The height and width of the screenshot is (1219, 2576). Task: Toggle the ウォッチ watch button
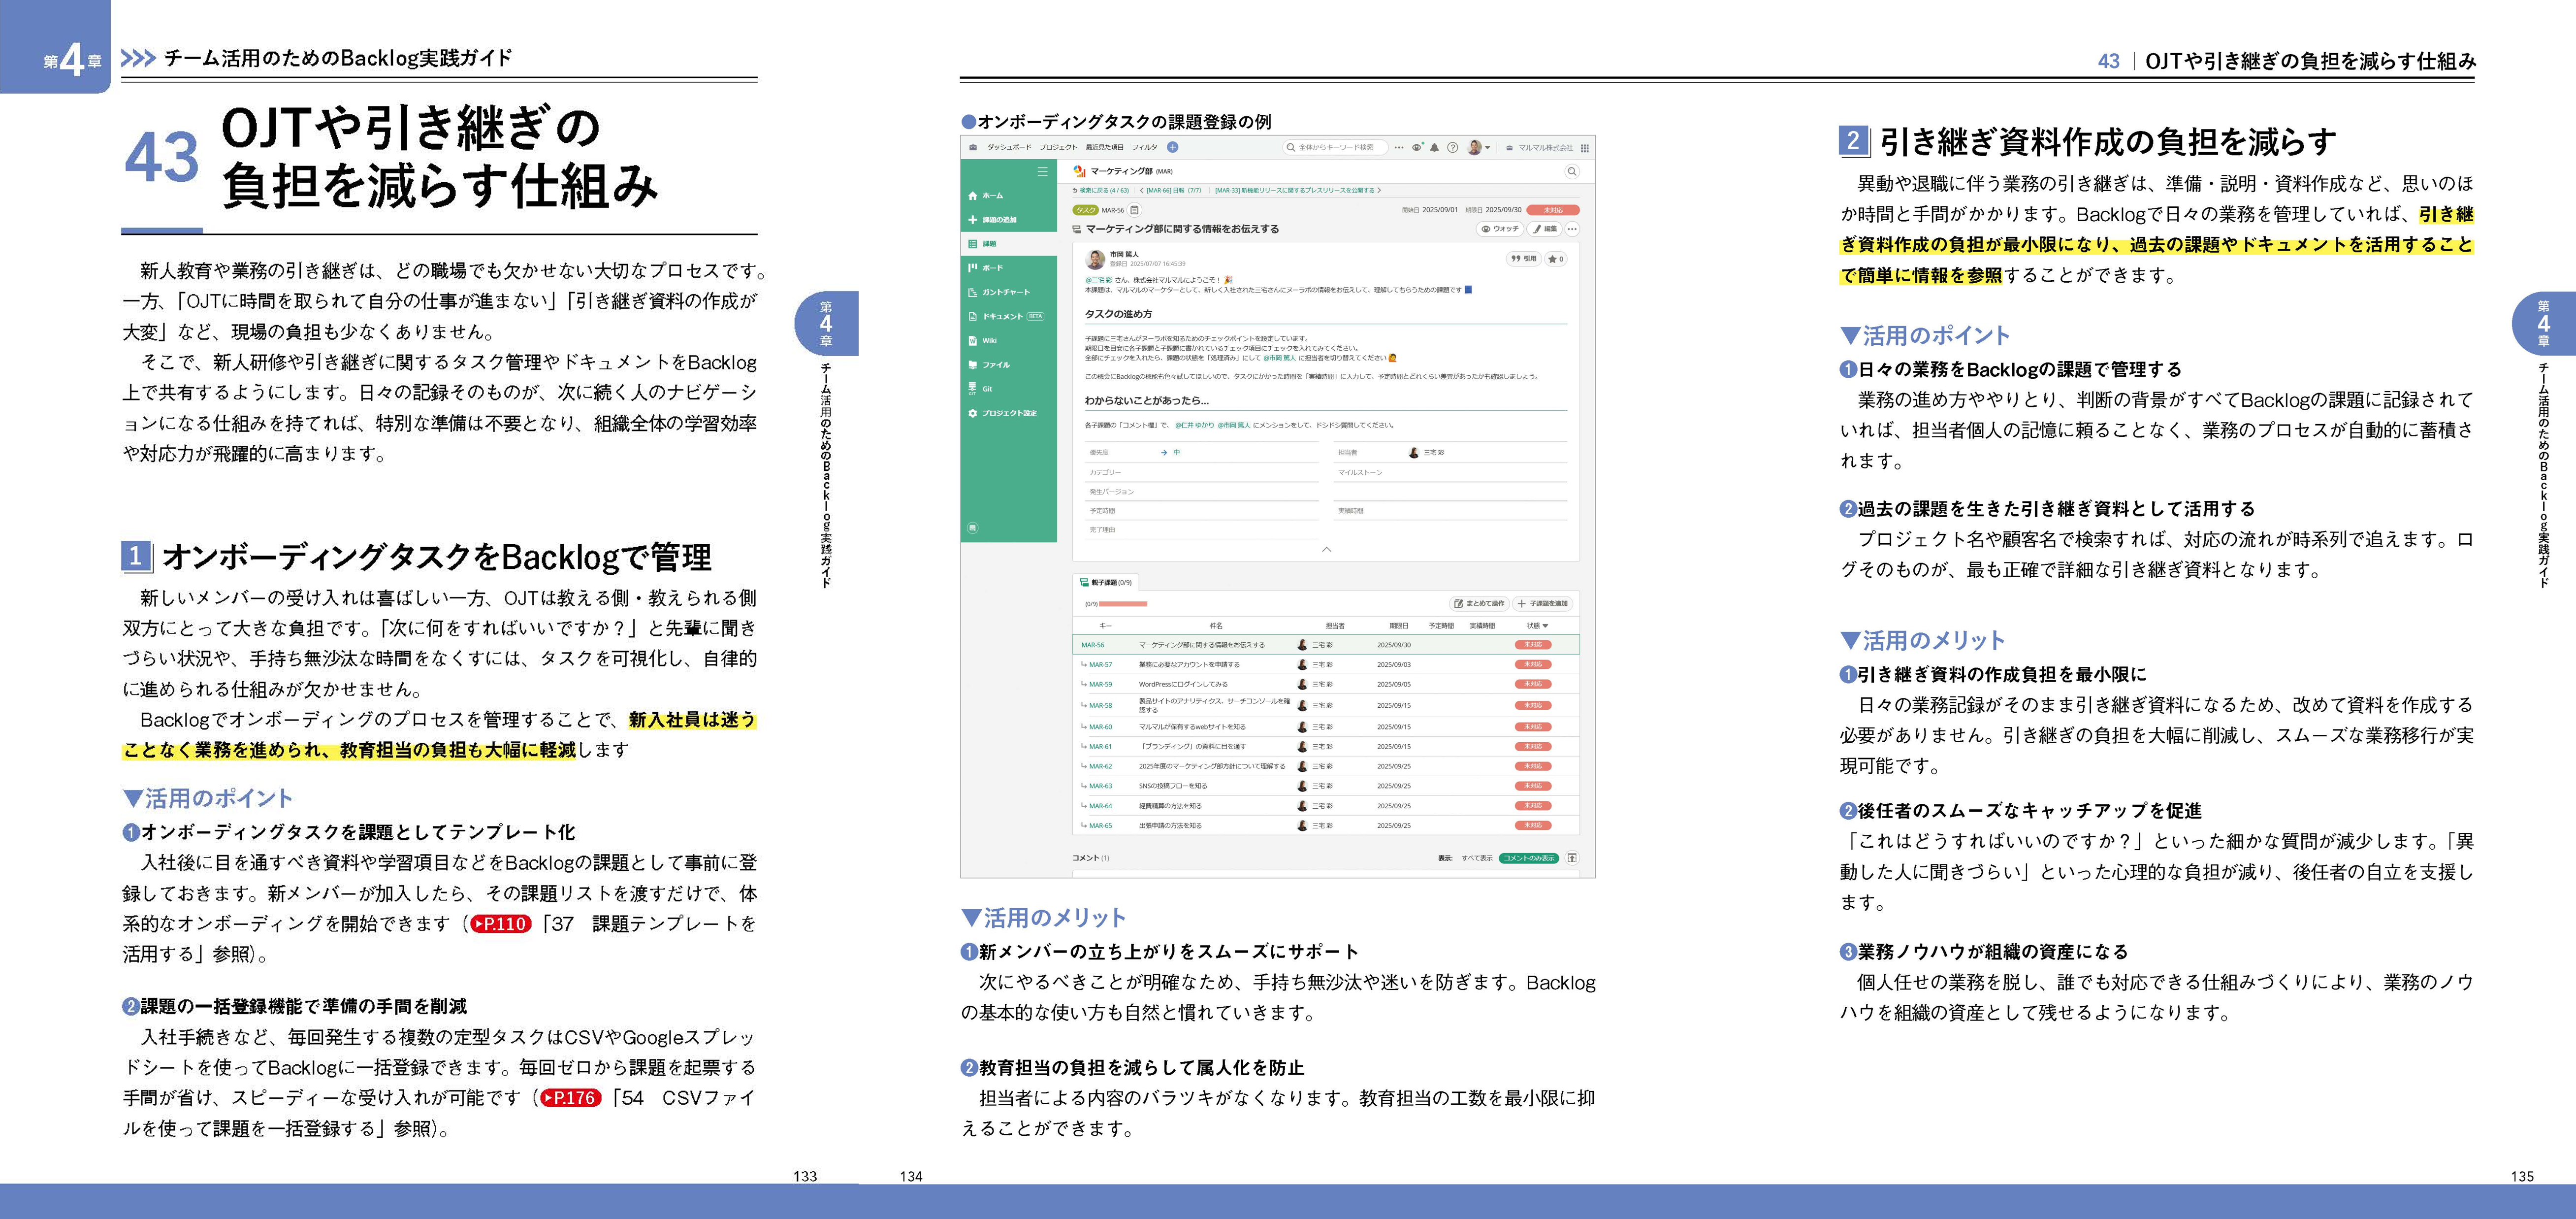(x=1500, y=229)
